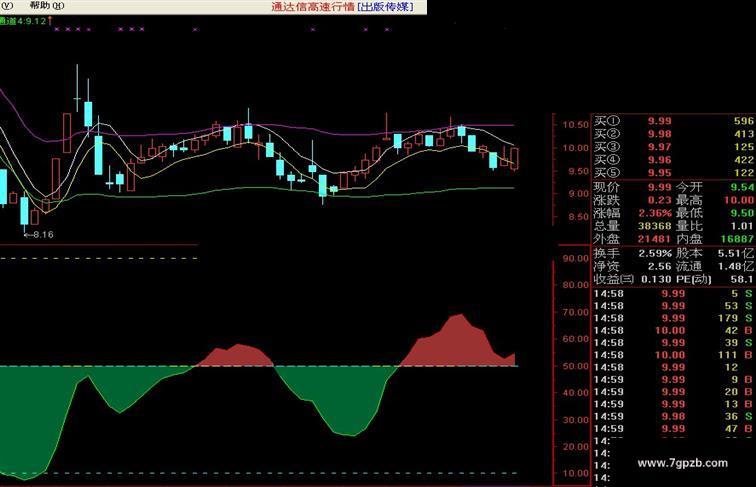The height and width of the screenshot is (487, 756).
Task: Select the 买② bid row at 9.98
Action: [658, 134]
